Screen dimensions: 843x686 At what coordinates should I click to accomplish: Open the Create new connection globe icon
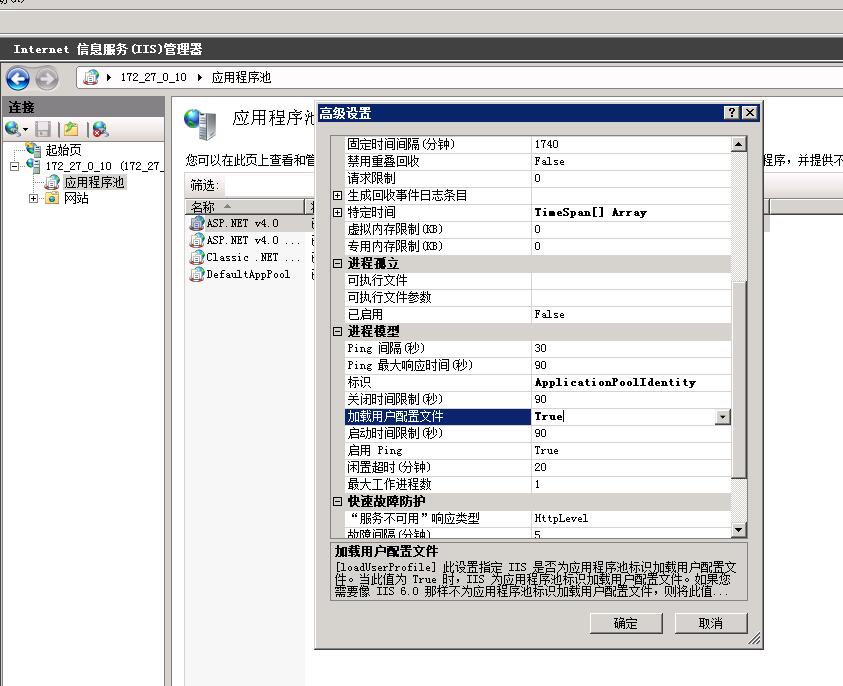13,129
